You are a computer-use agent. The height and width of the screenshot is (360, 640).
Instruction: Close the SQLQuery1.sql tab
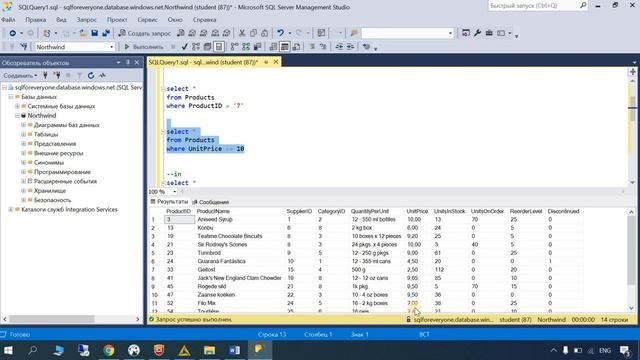(x=276, y=62)
